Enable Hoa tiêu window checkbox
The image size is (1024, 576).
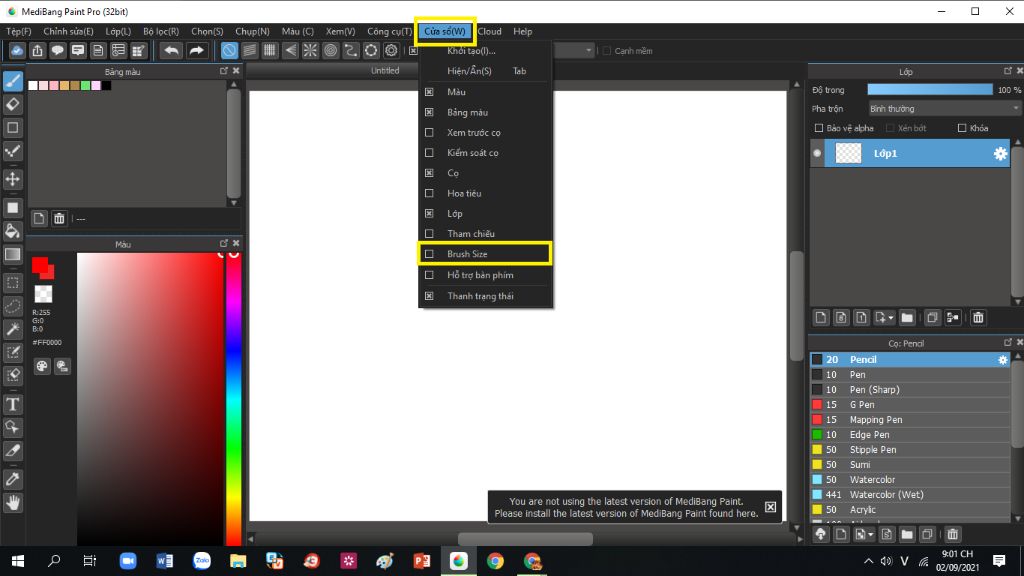pyautogui.click(x=429, y=193)
